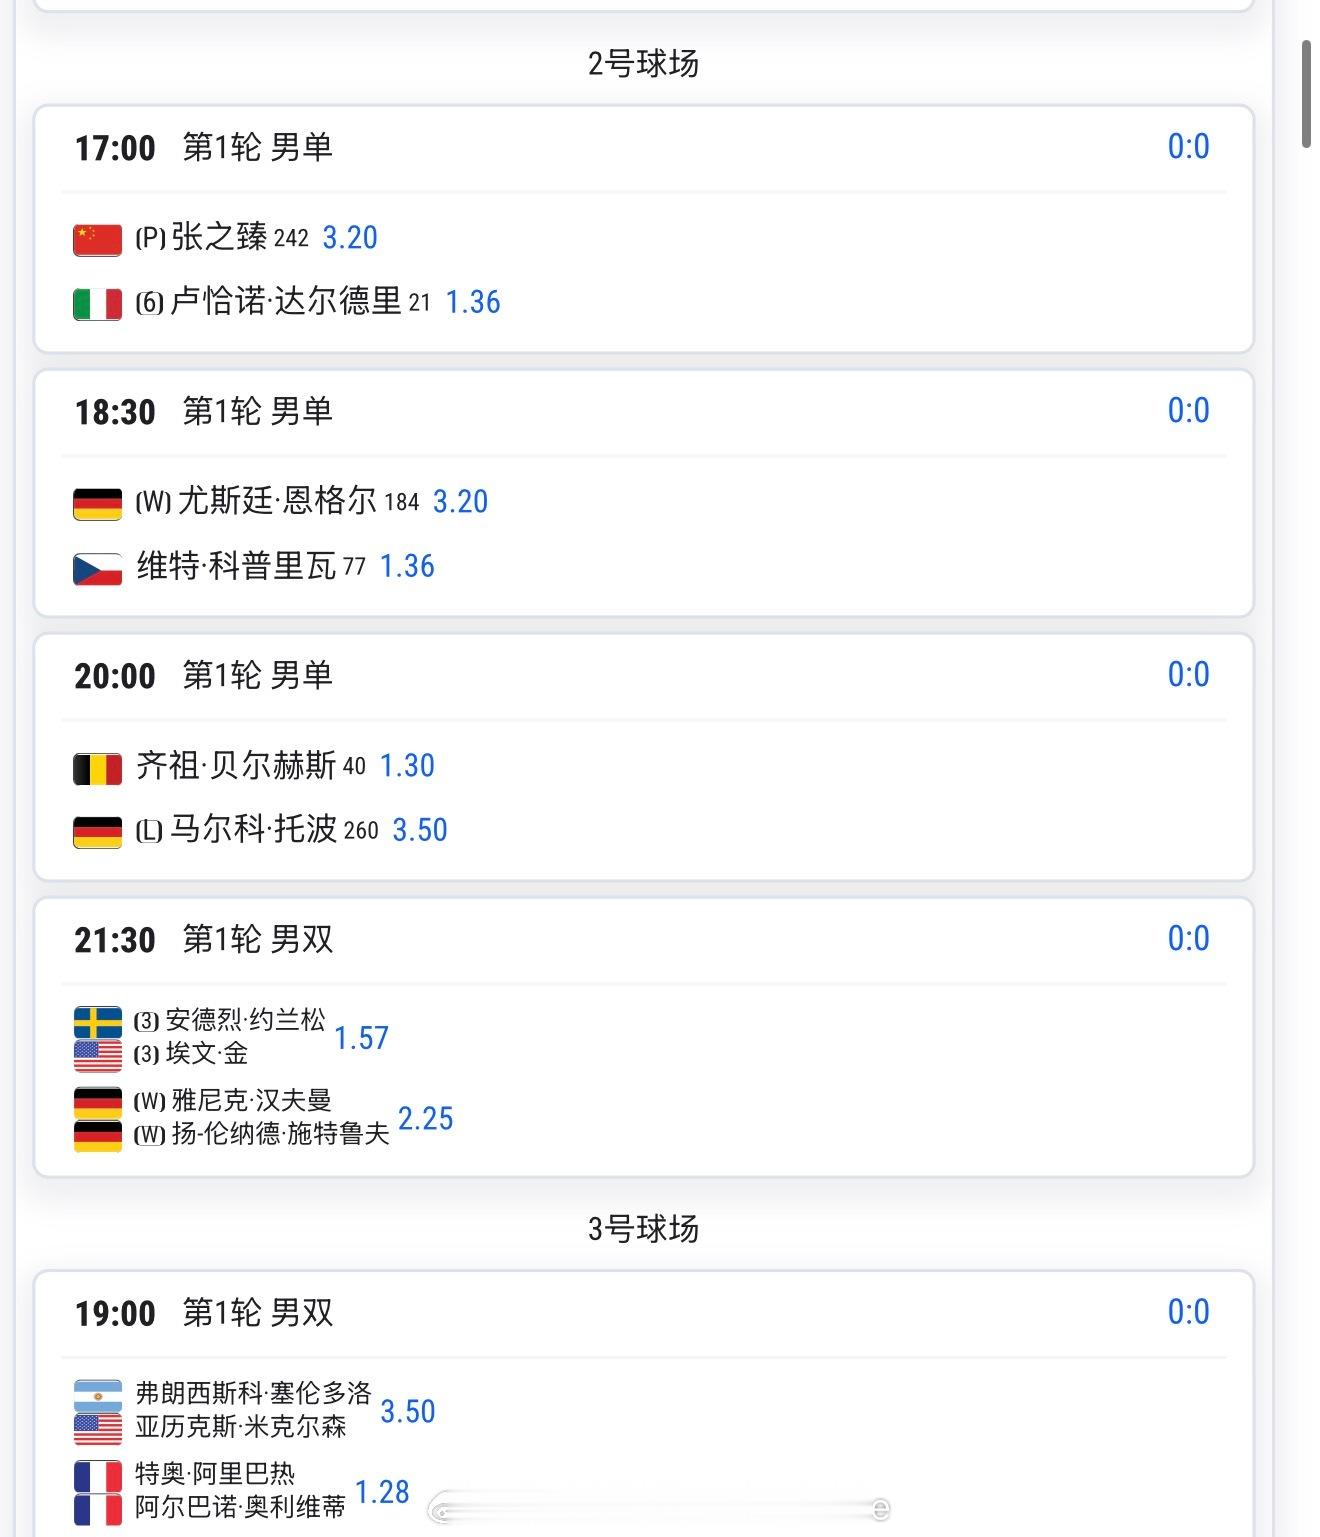Open 21:30 doubles match score 0:0
Viewport: 1320px width, 1537px height.
1188,939
